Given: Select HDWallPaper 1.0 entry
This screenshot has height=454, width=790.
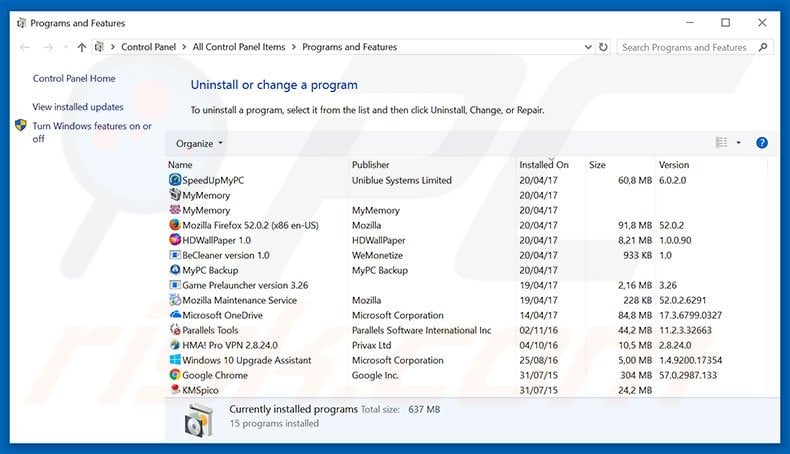Looking at the screenshot, I should pyautogui.click(x=217, y=240).
